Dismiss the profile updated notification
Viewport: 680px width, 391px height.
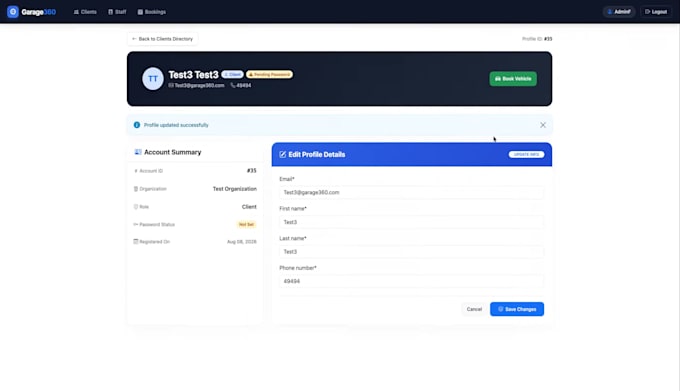point(543,125)
